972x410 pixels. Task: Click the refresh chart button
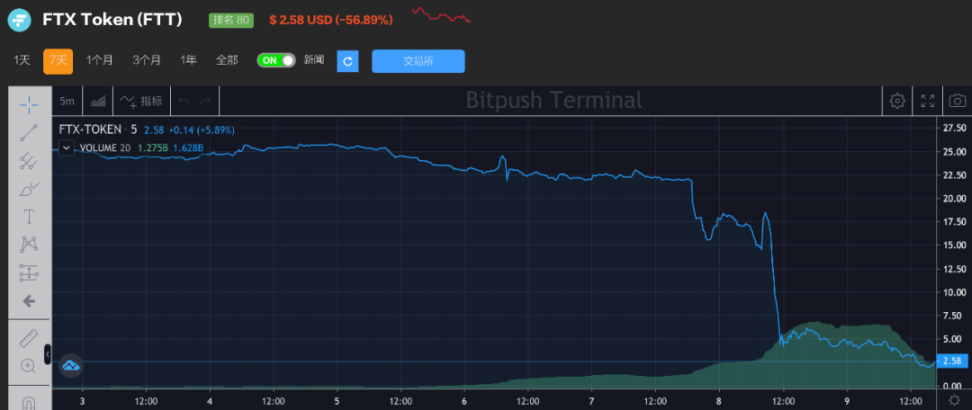tap(347, 61)
